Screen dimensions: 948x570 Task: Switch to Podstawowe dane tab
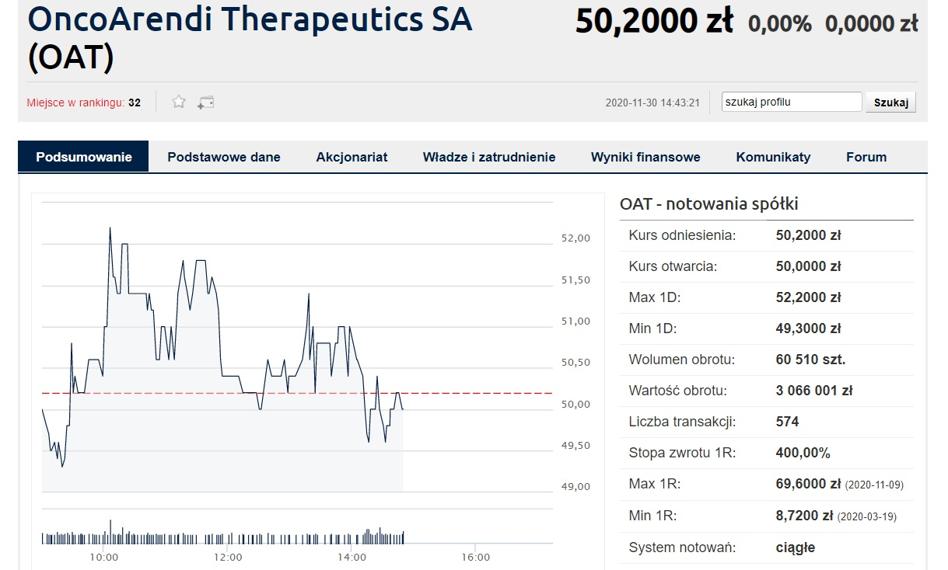tap(224, 157)
